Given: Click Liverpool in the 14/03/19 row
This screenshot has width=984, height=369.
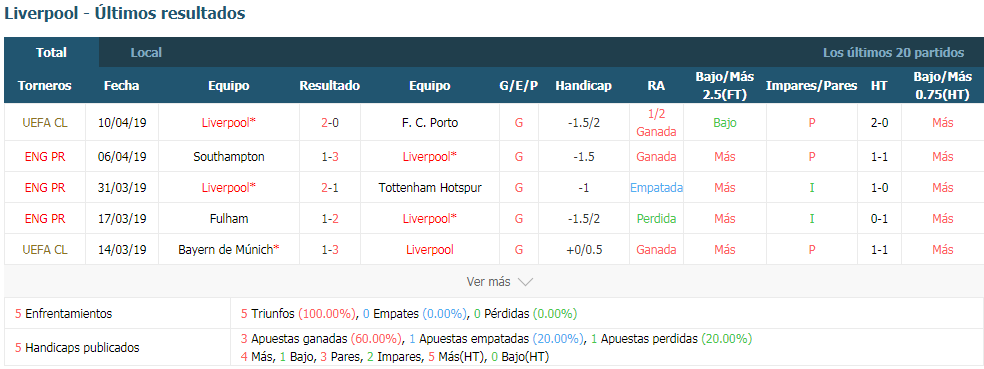Looking at the screenshot, I should 430,250.
